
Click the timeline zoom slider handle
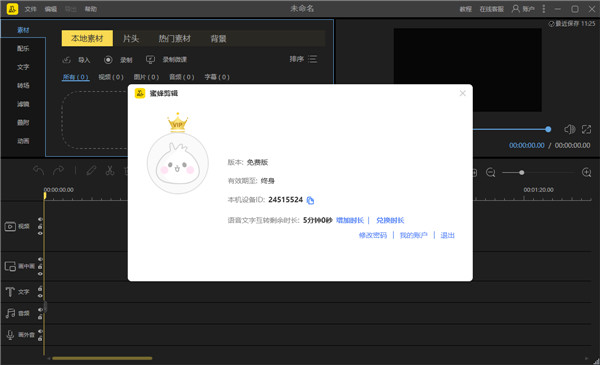click(522, 173)
